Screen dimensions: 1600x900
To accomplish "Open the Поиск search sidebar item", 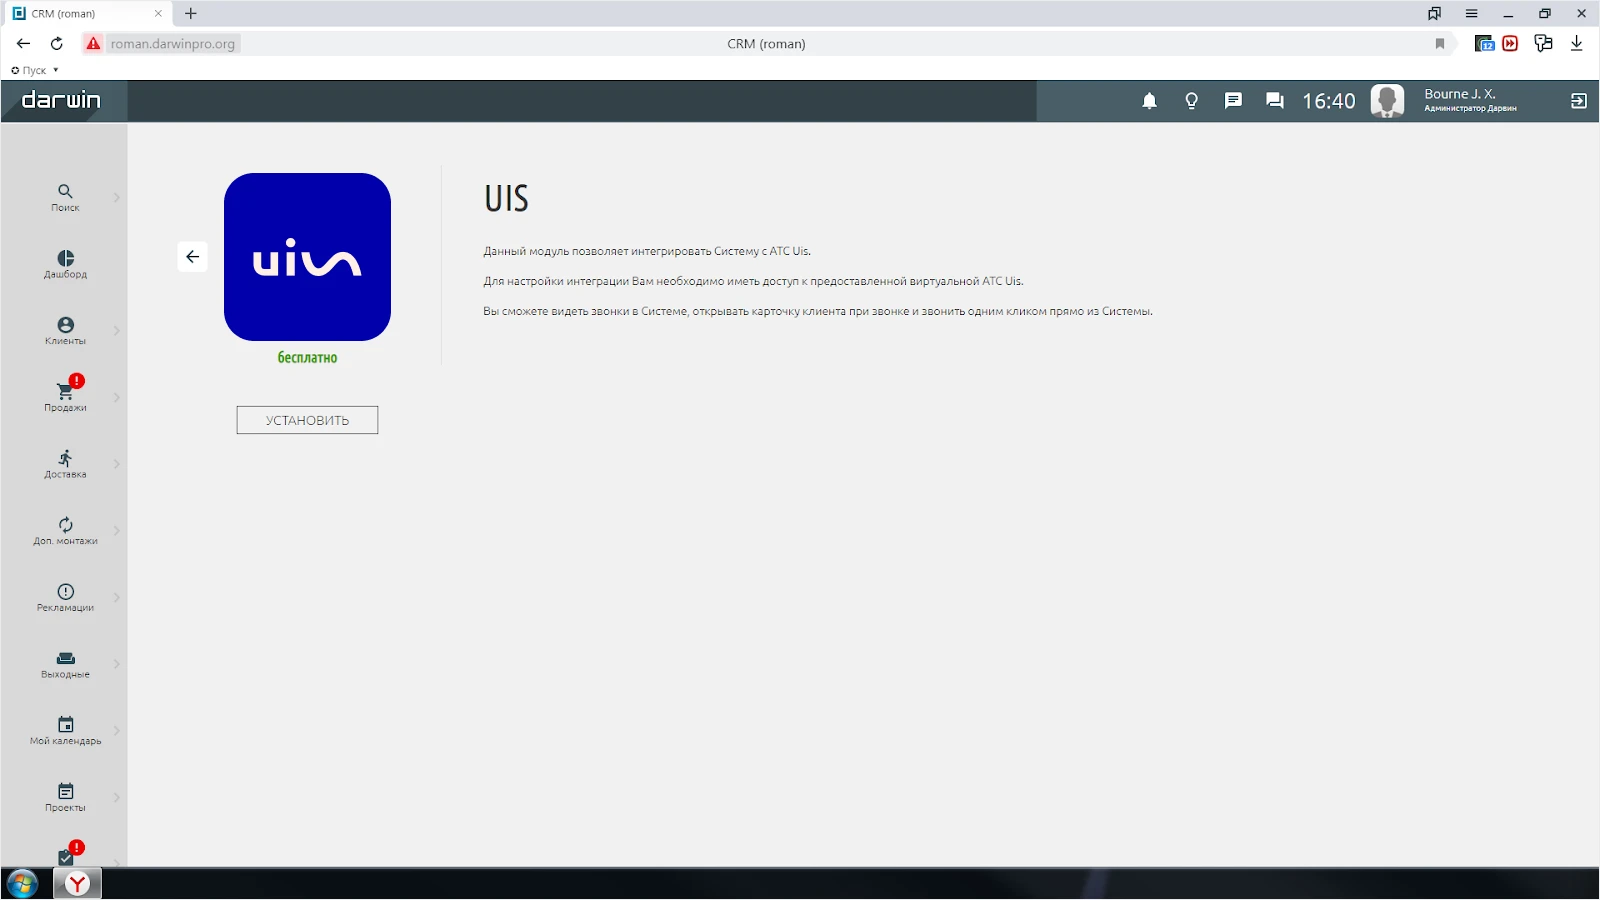I will point(65,197).
